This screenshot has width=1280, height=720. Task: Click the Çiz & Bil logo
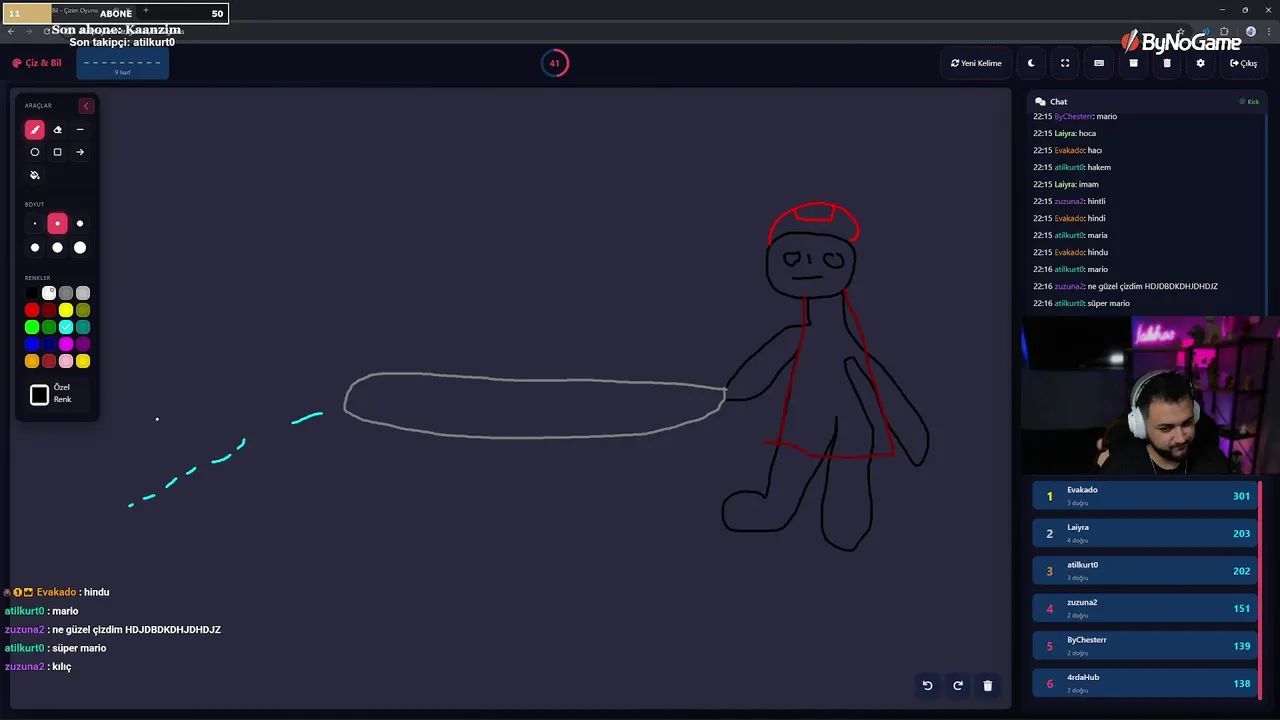(x=37, y=63)
